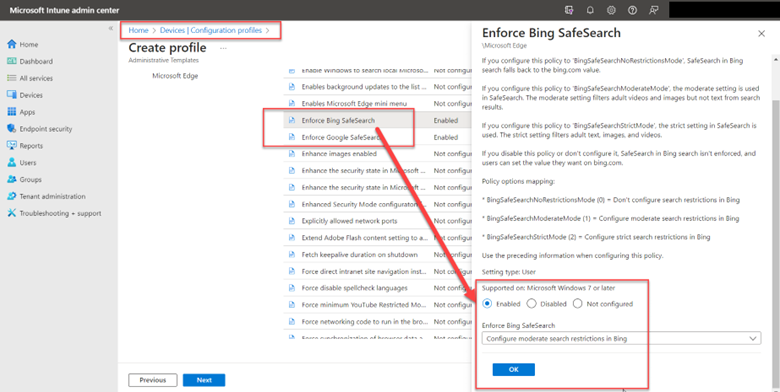Click document icon for Enables Microsoft Edge mini menu
This screenshot has height=392, width=780.
pyautogui.click(x=292, y=103)
